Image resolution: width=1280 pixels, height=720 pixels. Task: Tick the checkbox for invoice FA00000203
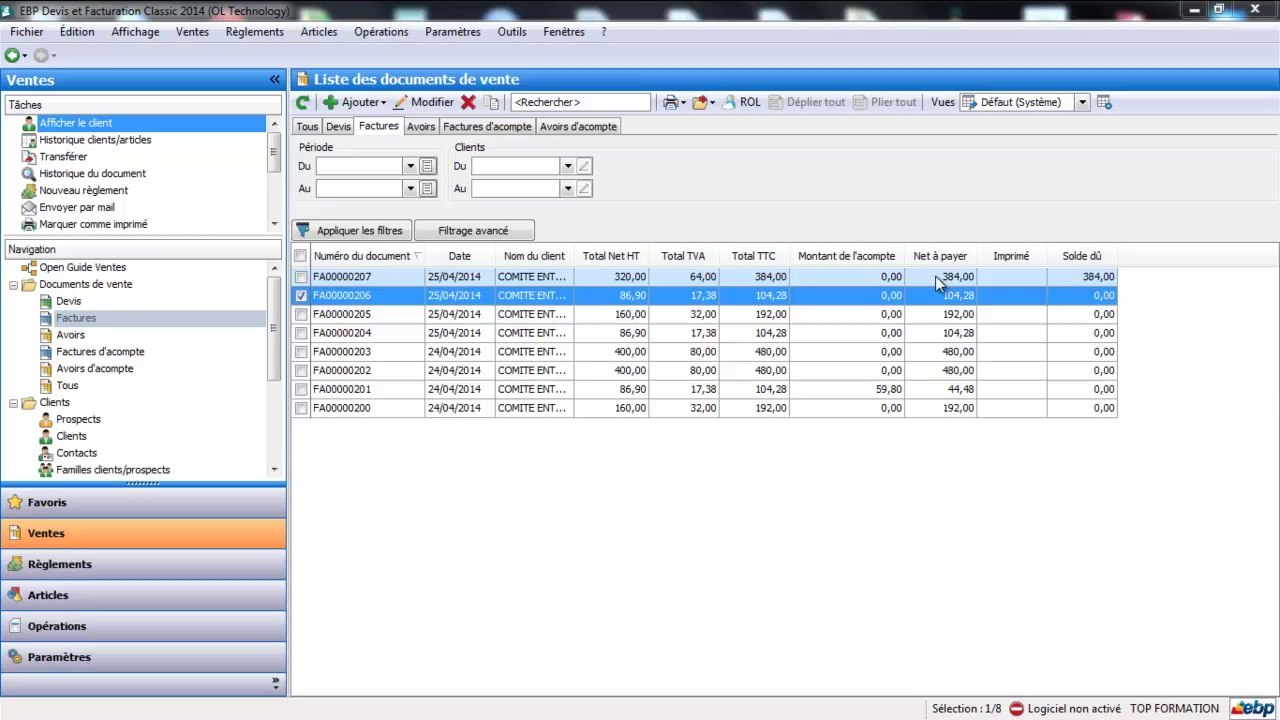301,352
